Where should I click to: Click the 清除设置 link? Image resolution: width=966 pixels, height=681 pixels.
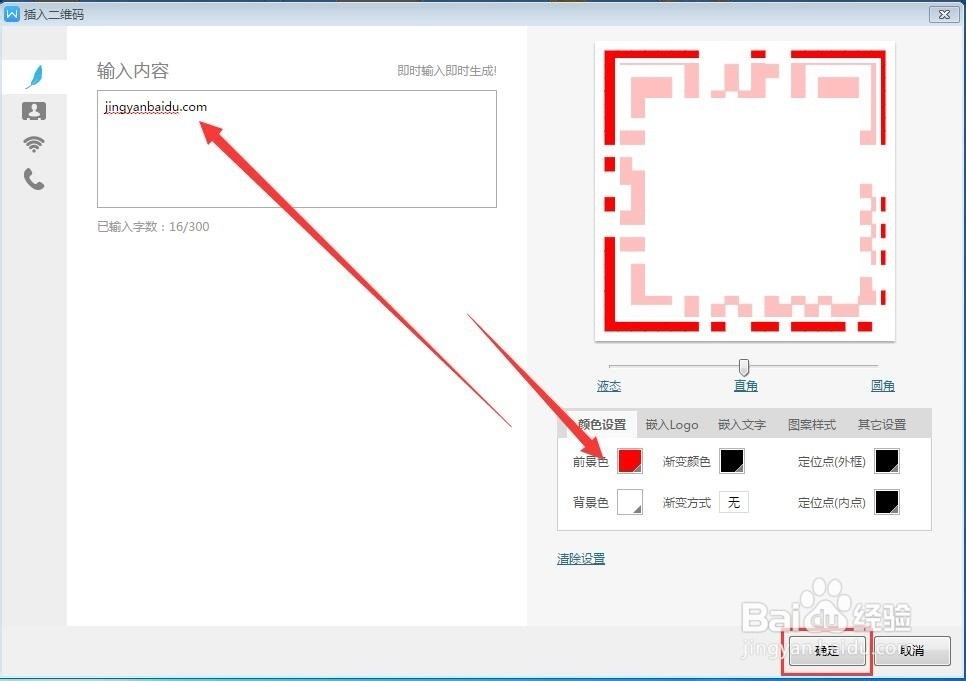581,558
